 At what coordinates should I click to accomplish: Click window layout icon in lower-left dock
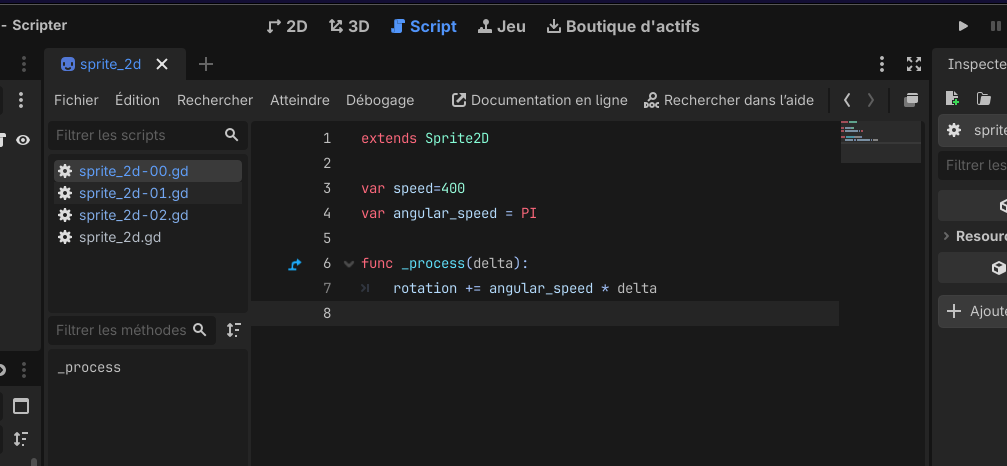click(x=21, y=406)
